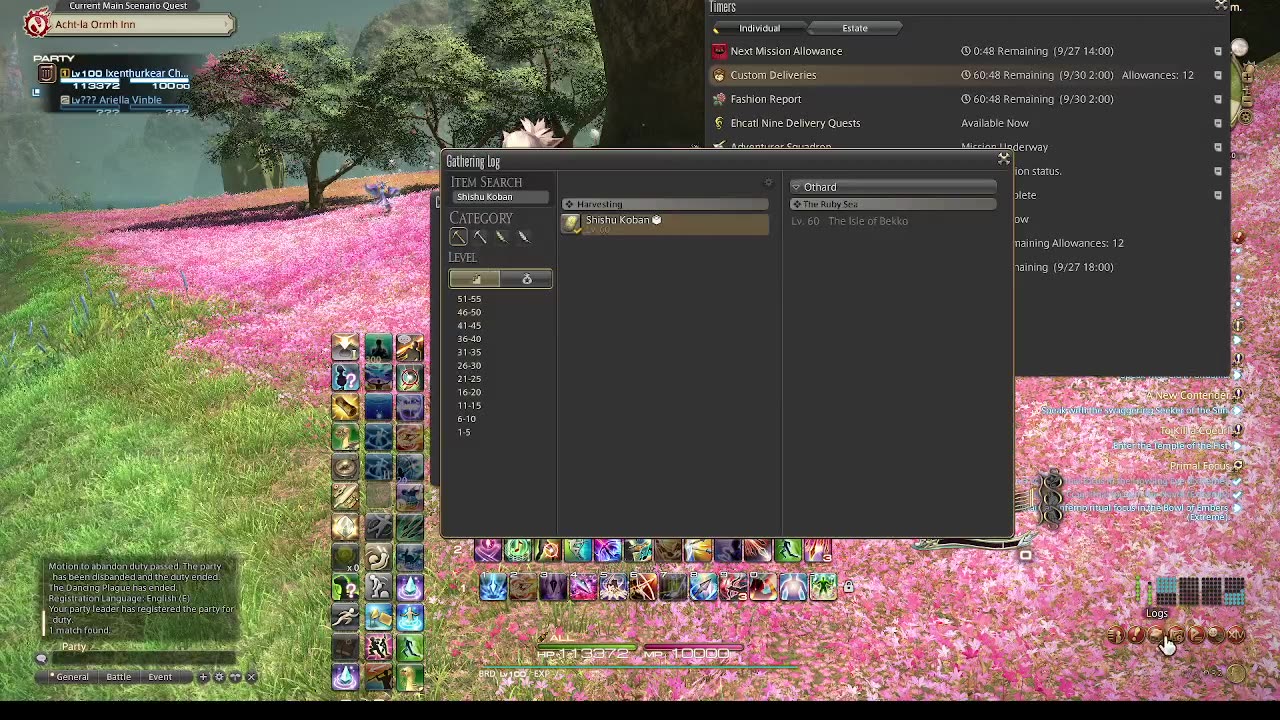Close the Gathering Log window
This screenshot has width=1280, height=720.
1003,159
